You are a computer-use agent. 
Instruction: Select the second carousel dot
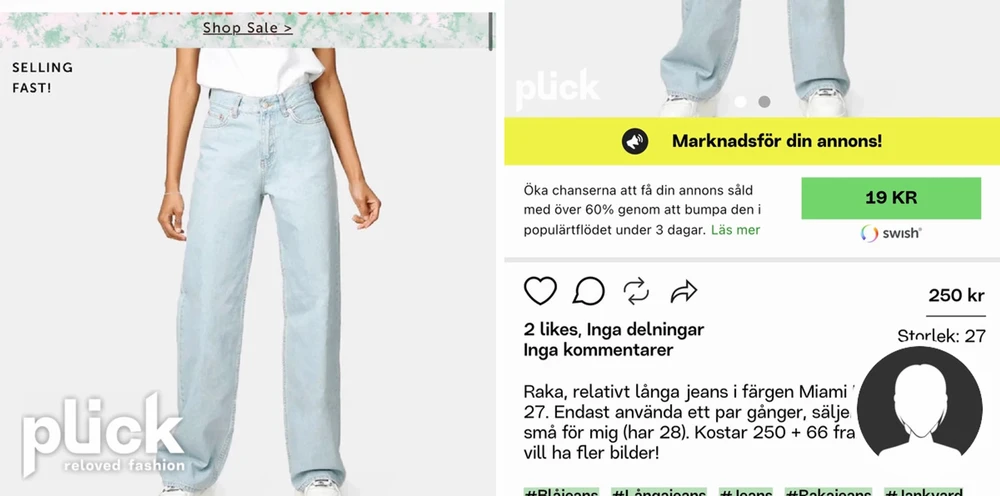pos(764,101)
